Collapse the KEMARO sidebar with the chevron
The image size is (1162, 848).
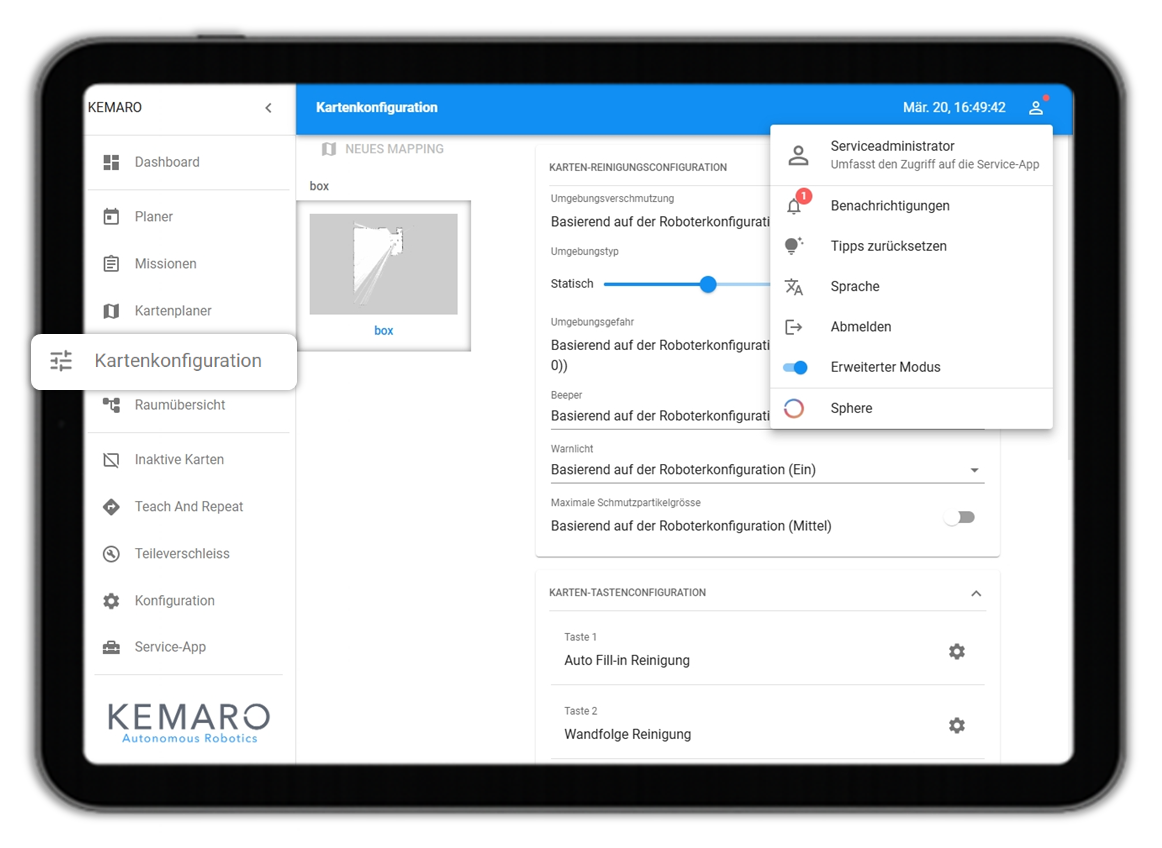pyautogui.click(x=268, y=107)
